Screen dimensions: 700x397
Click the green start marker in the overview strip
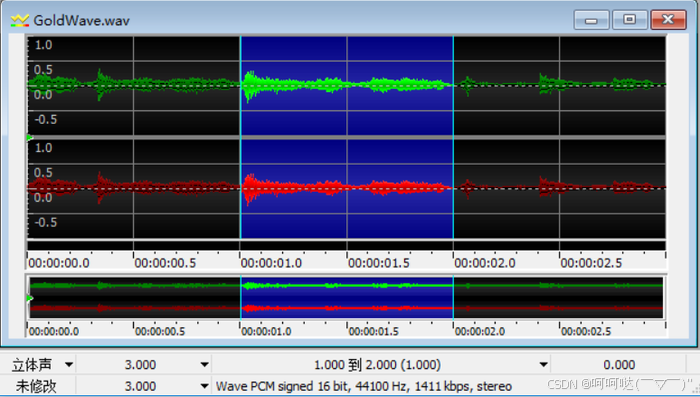coord(30,298)
